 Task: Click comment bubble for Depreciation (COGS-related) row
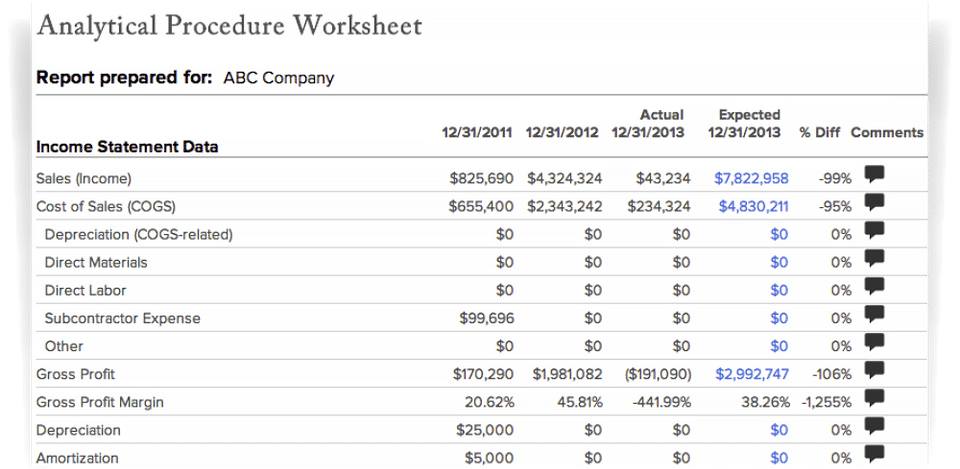874,230
